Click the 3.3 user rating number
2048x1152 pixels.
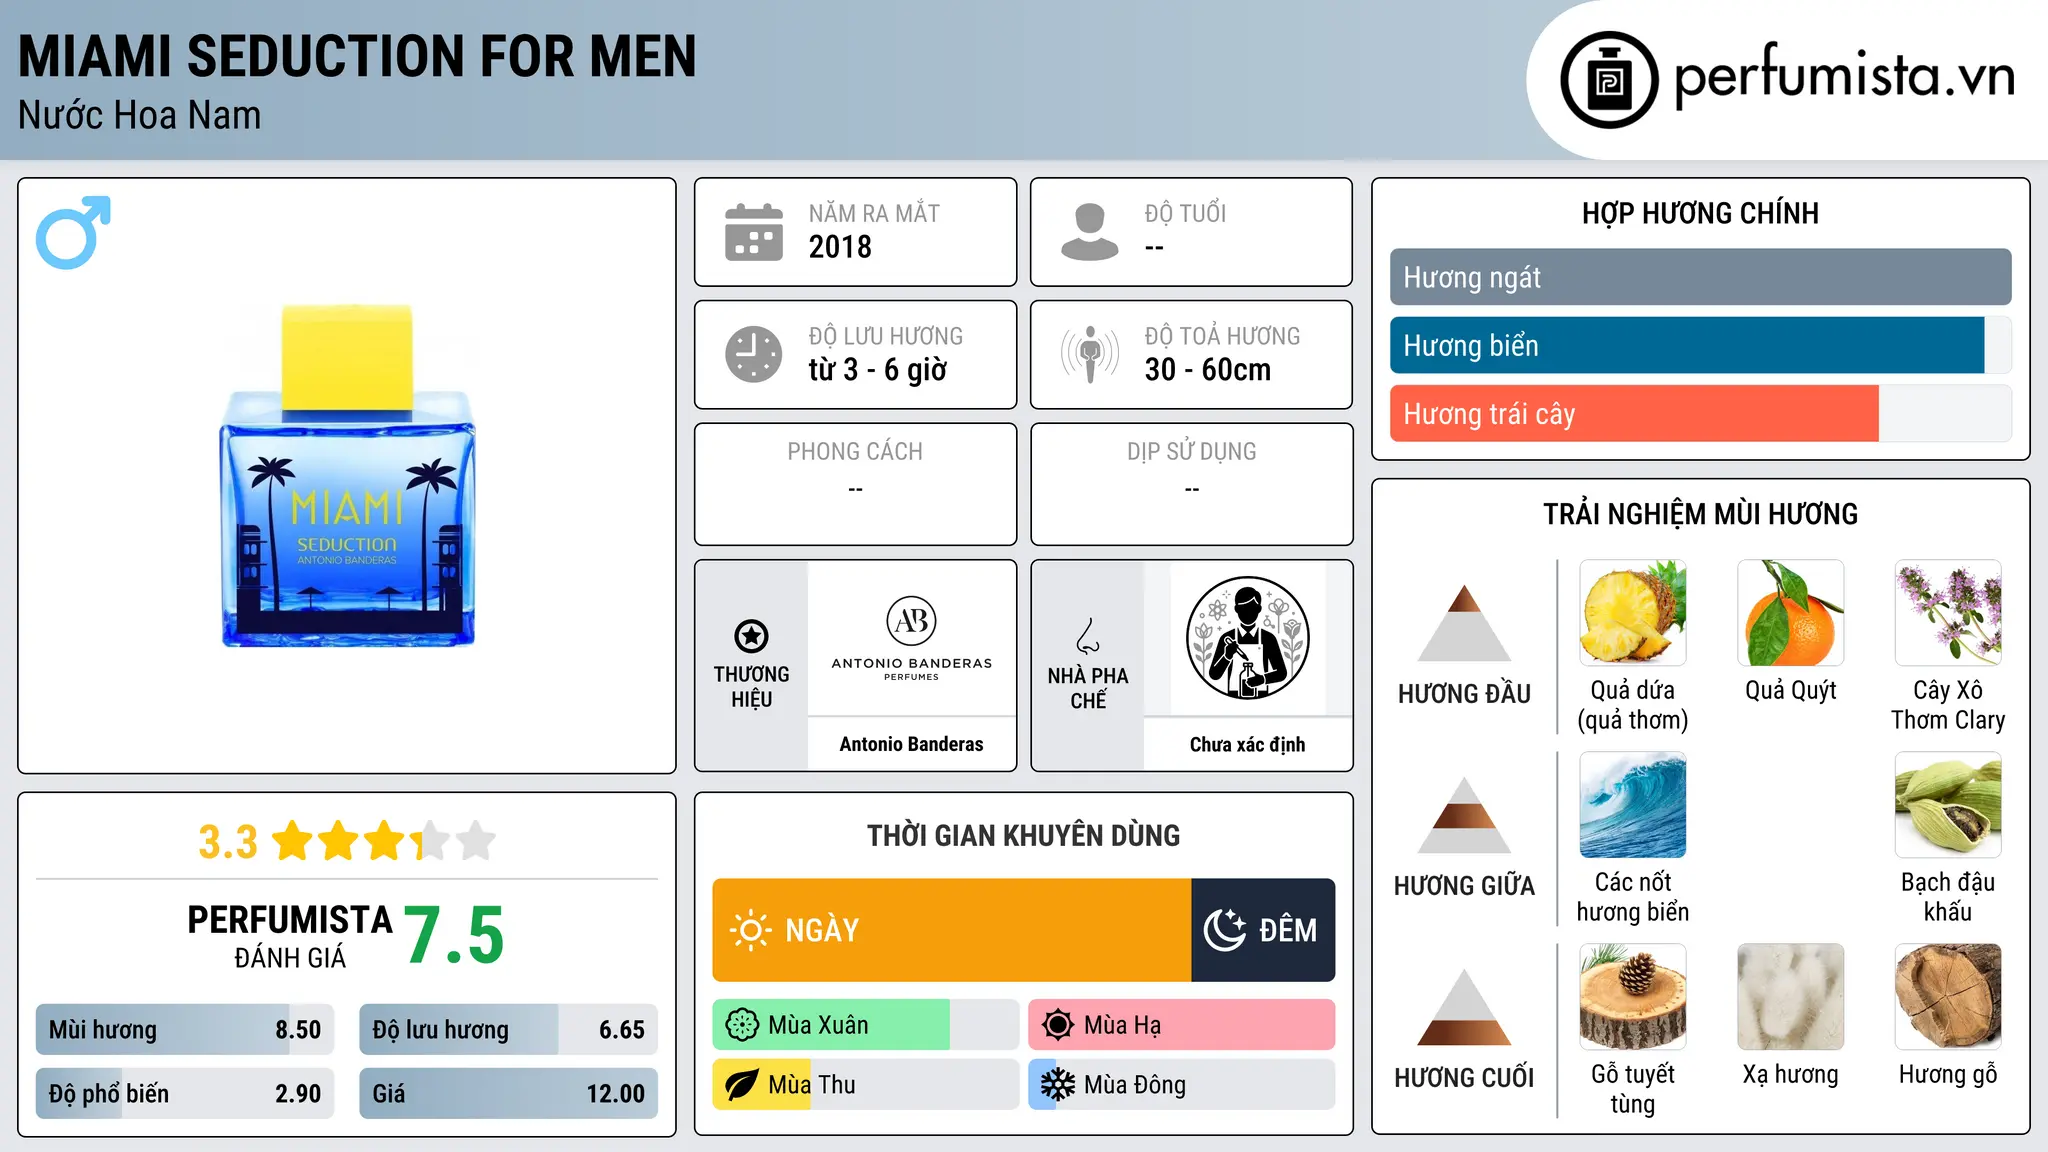228,842
